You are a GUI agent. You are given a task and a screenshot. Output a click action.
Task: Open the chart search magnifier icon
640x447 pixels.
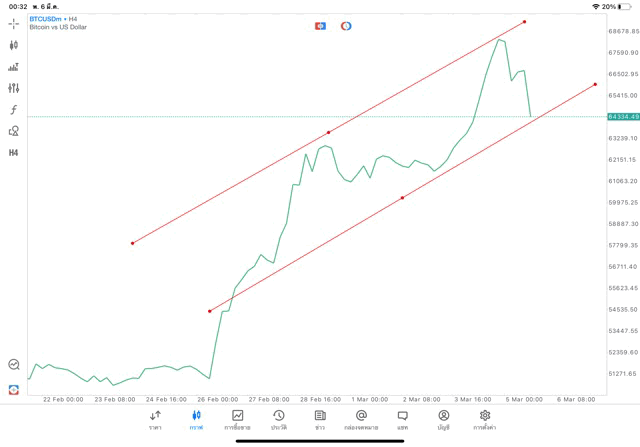pyautogui.click(x=14, y=365)
